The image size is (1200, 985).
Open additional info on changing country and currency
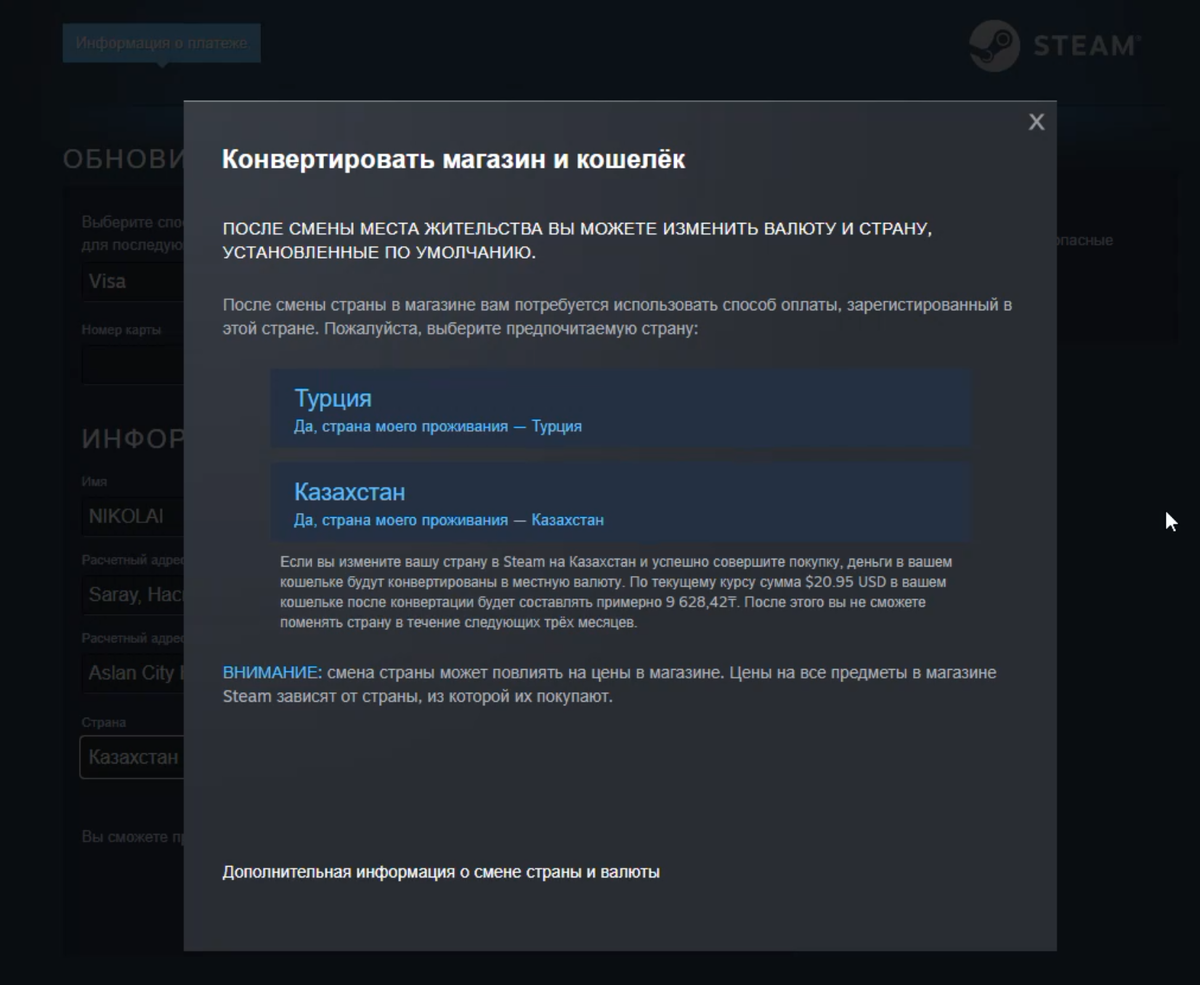tap(441, 872)
